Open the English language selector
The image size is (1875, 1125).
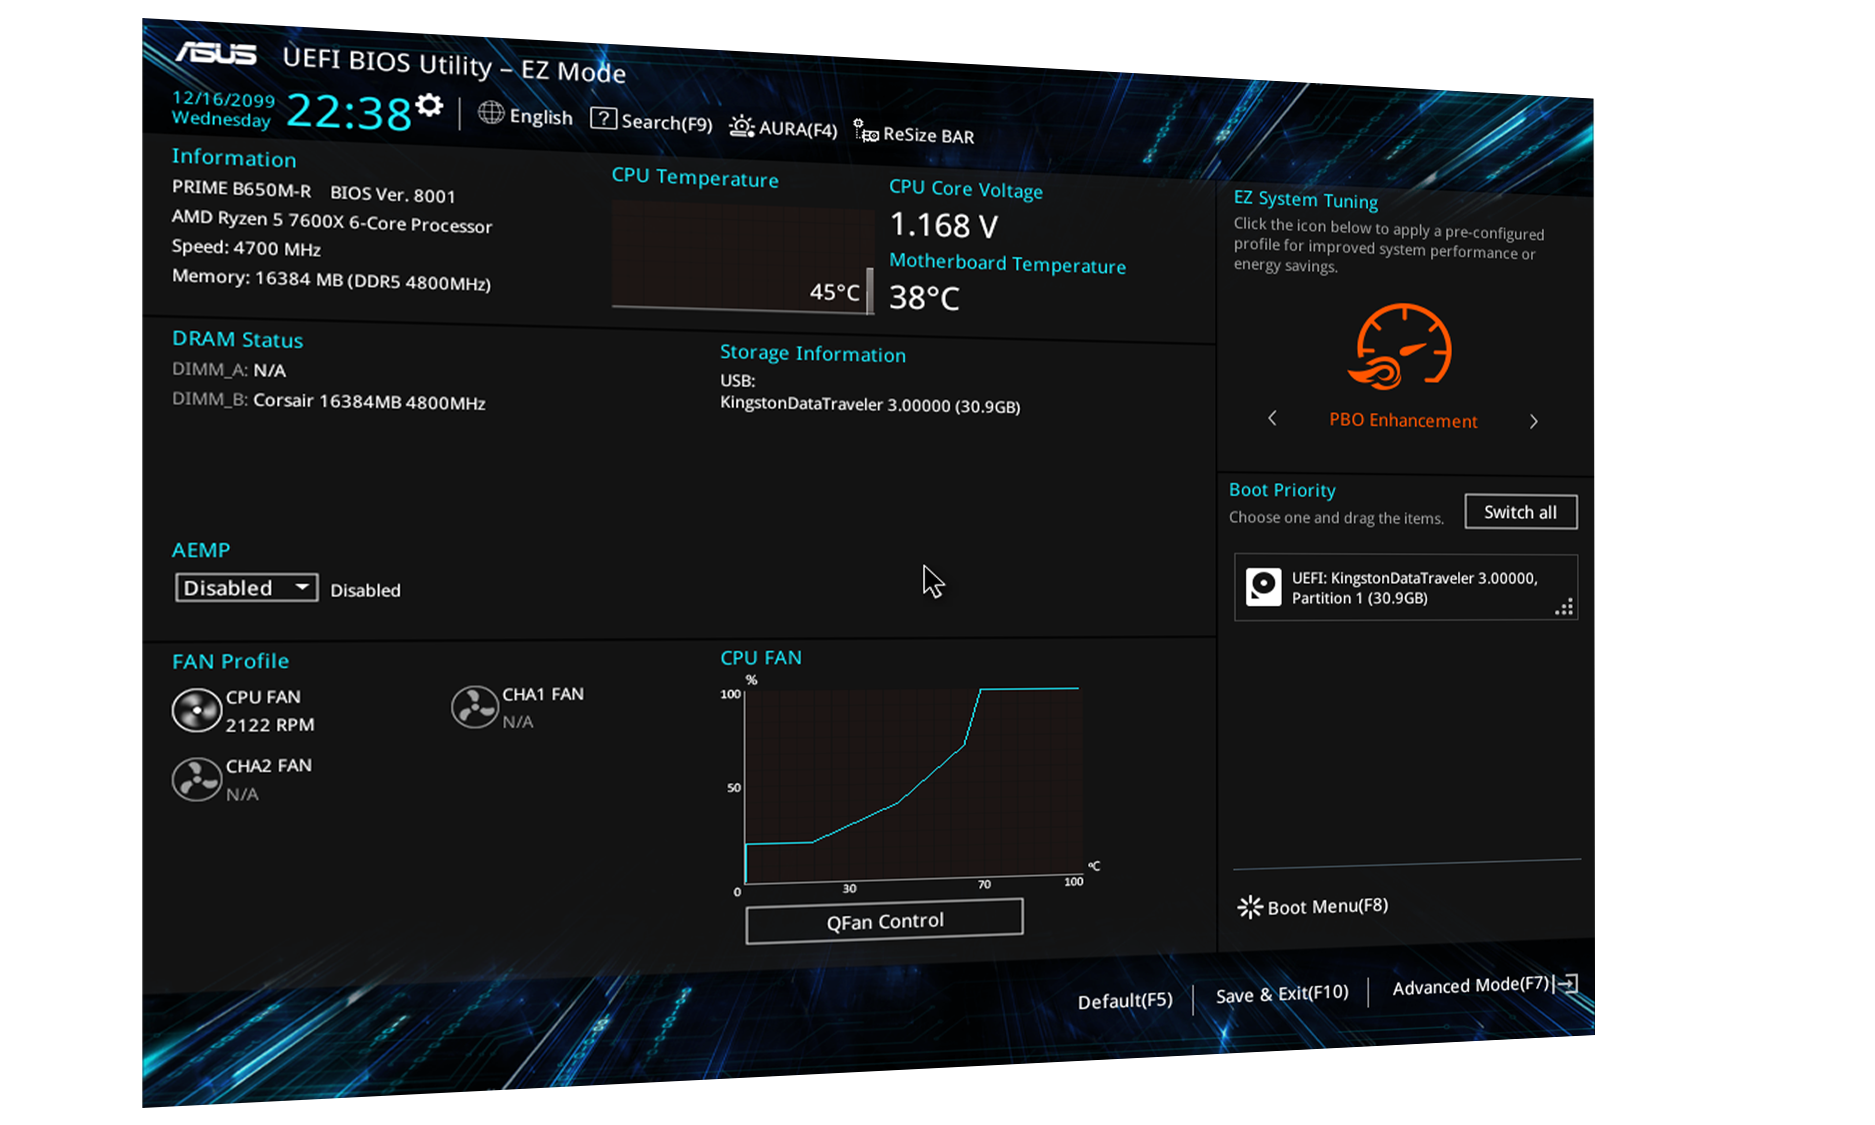click(525, 116)
